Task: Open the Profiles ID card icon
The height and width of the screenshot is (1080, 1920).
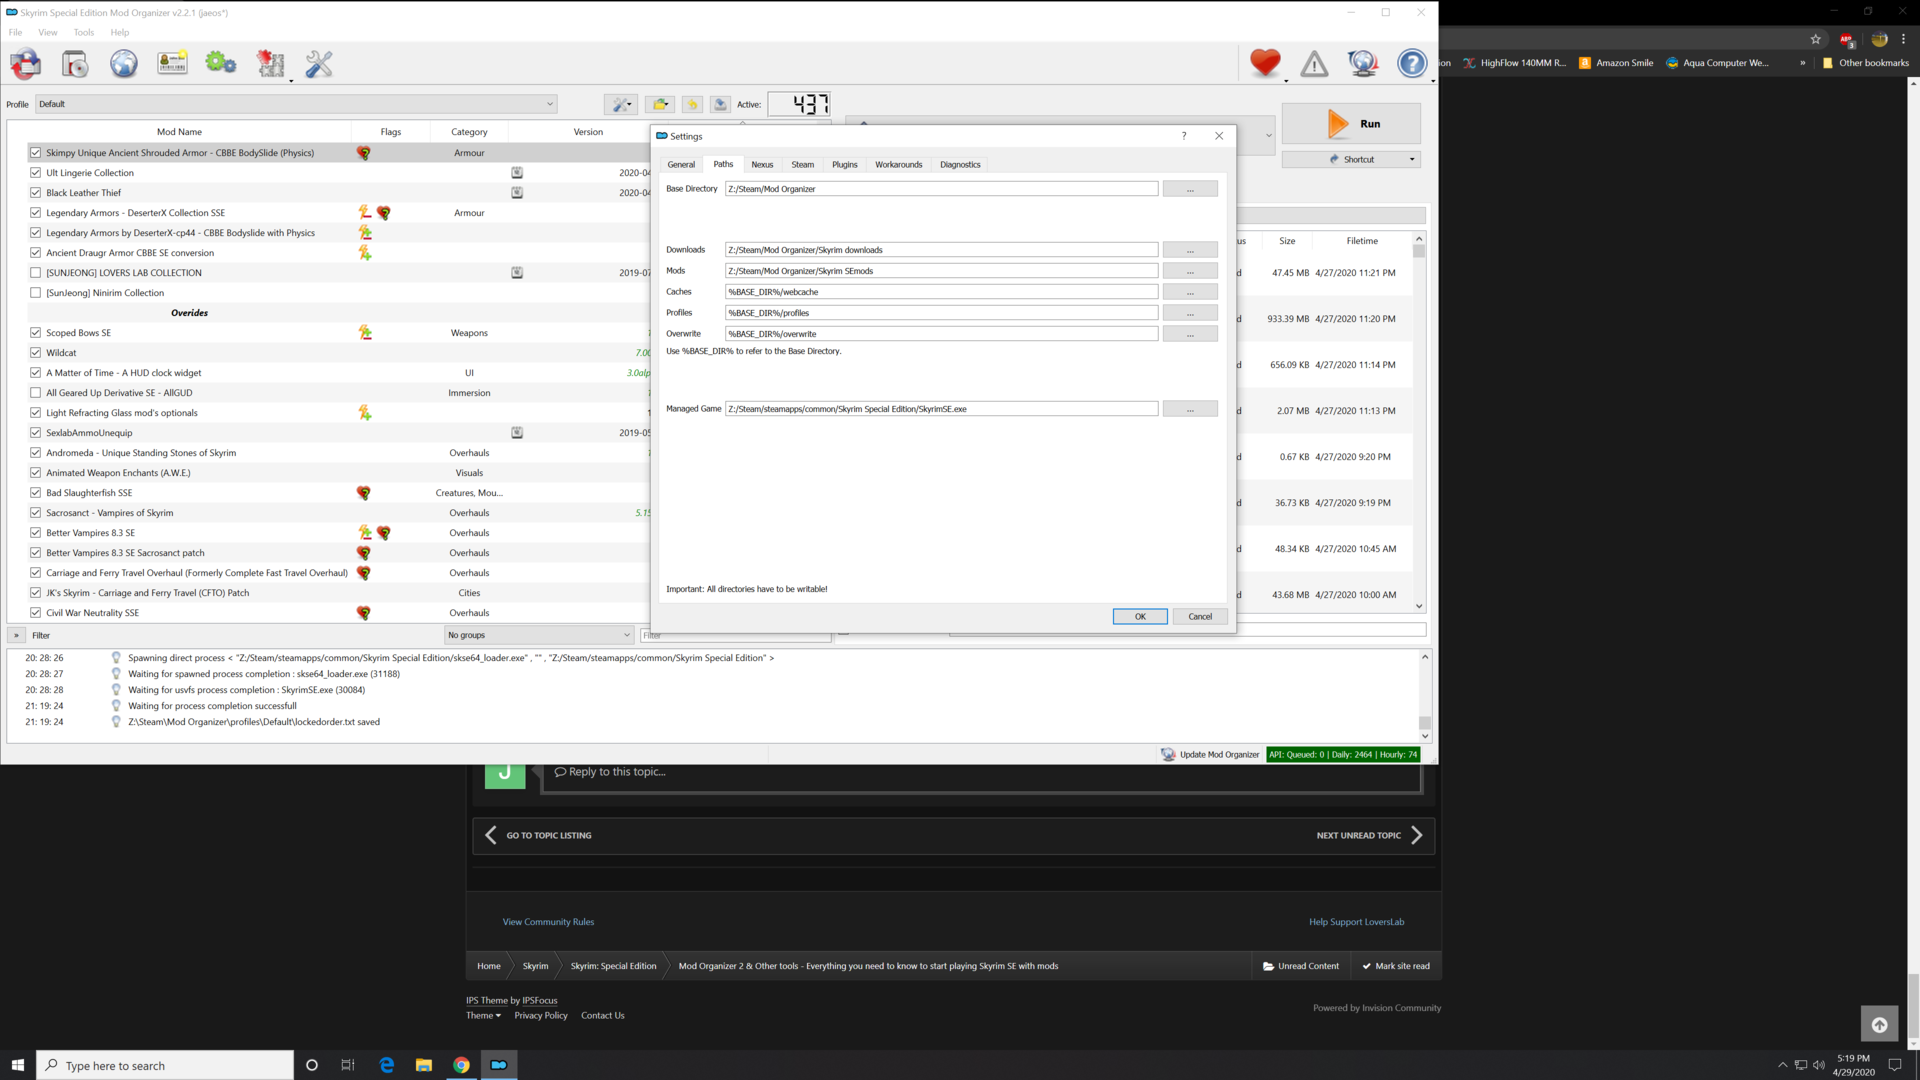Action: 172,64
